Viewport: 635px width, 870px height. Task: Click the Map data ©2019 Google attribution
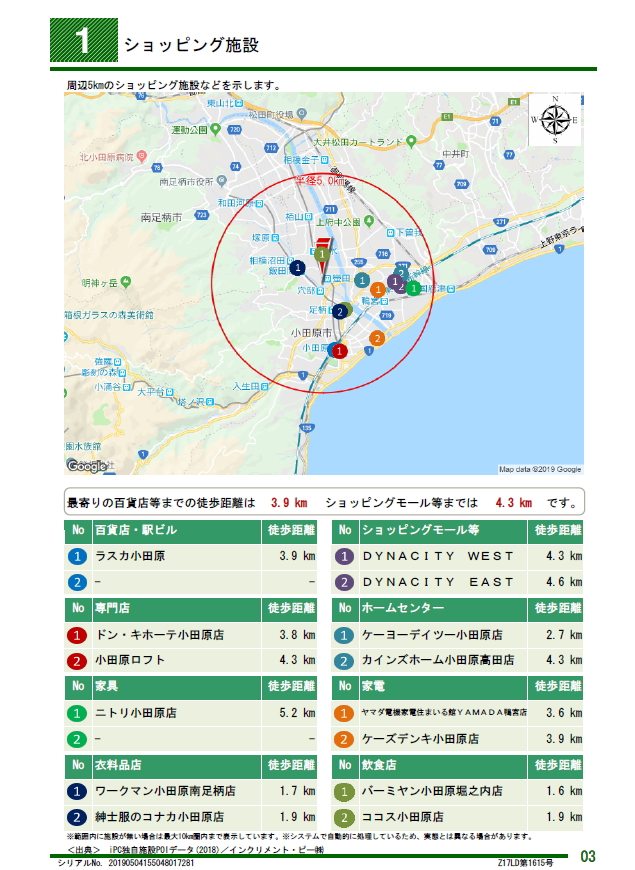(540, 469)
